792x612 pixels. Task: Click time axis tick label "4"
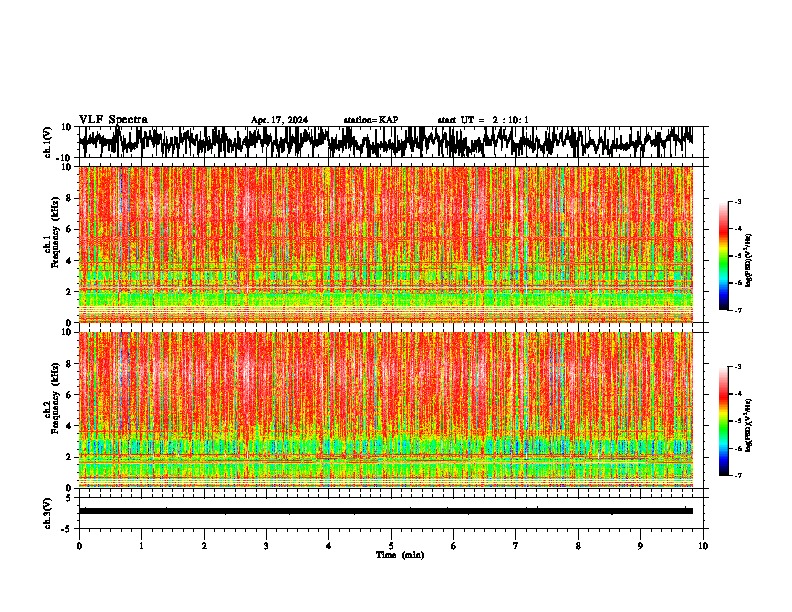point(328,546)
